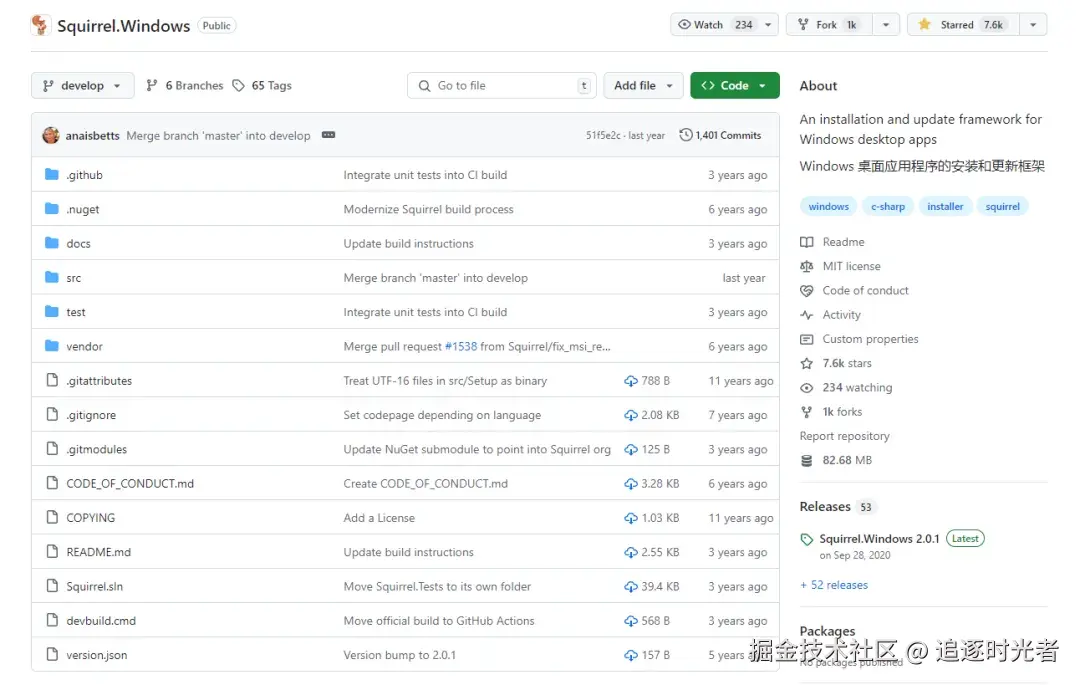Screen dimensions: 1080x685
Task: Open the src folder
Action: [x=74, y=278]
